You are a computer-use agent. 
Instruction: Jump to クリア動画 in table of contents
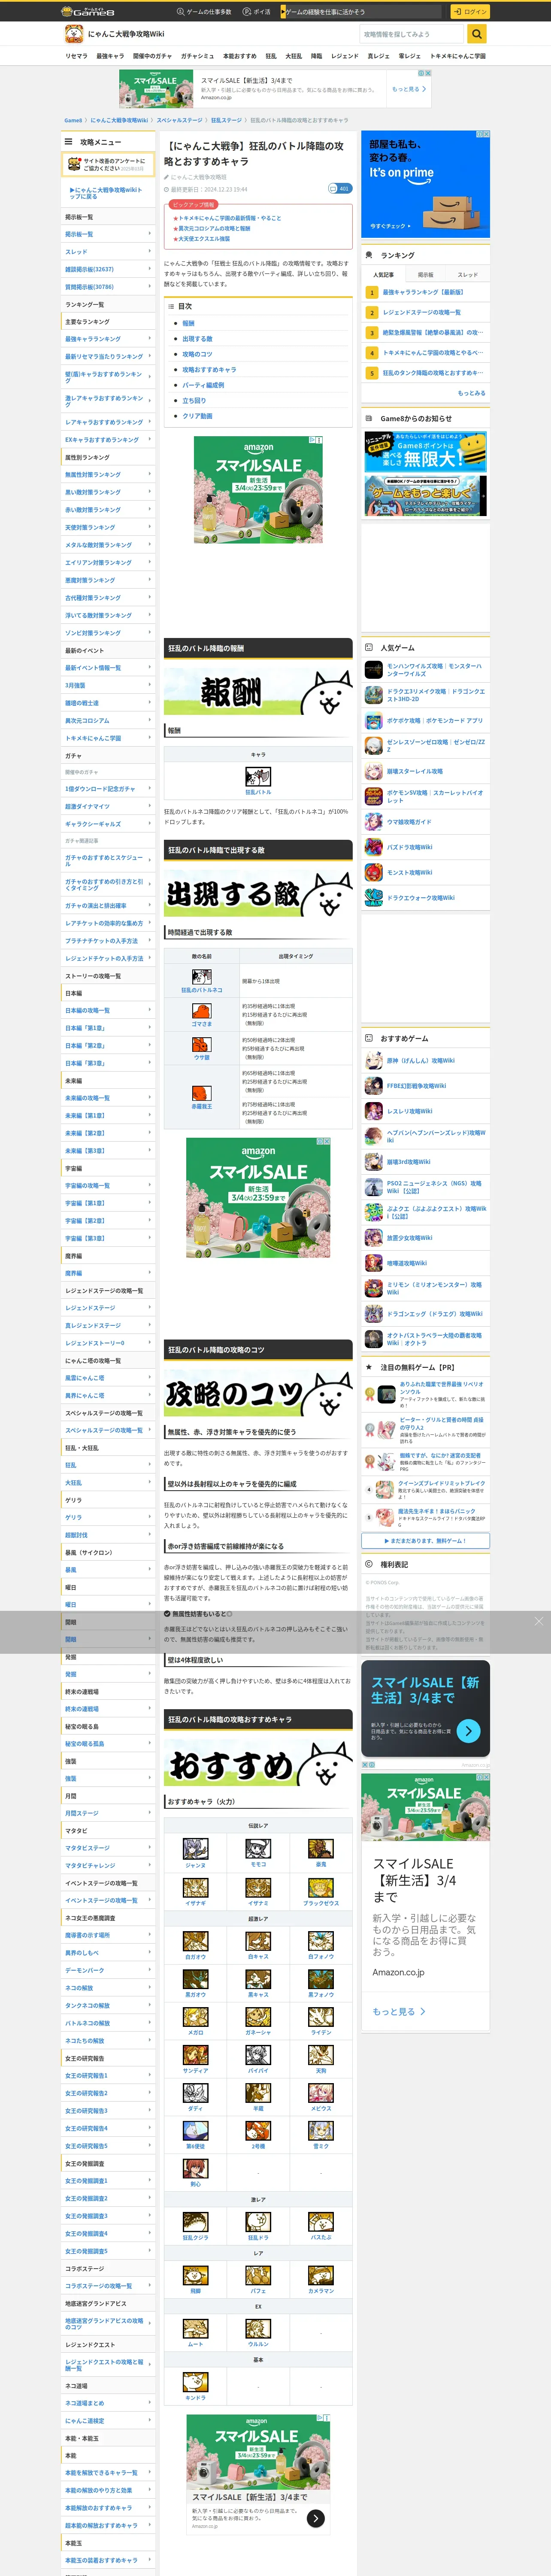point(197,416)
